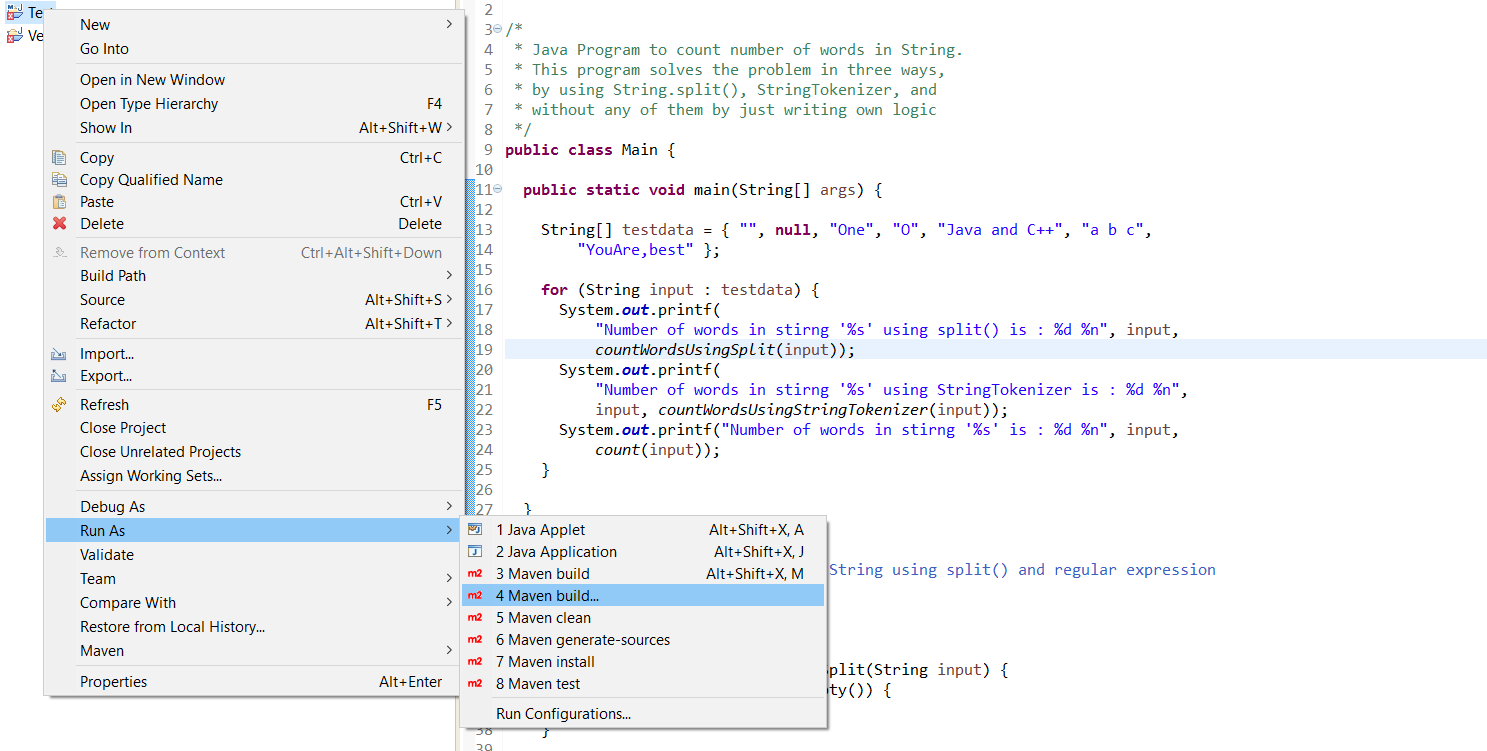
Task: Run 7 Maven install
Action: coord(545,661)
